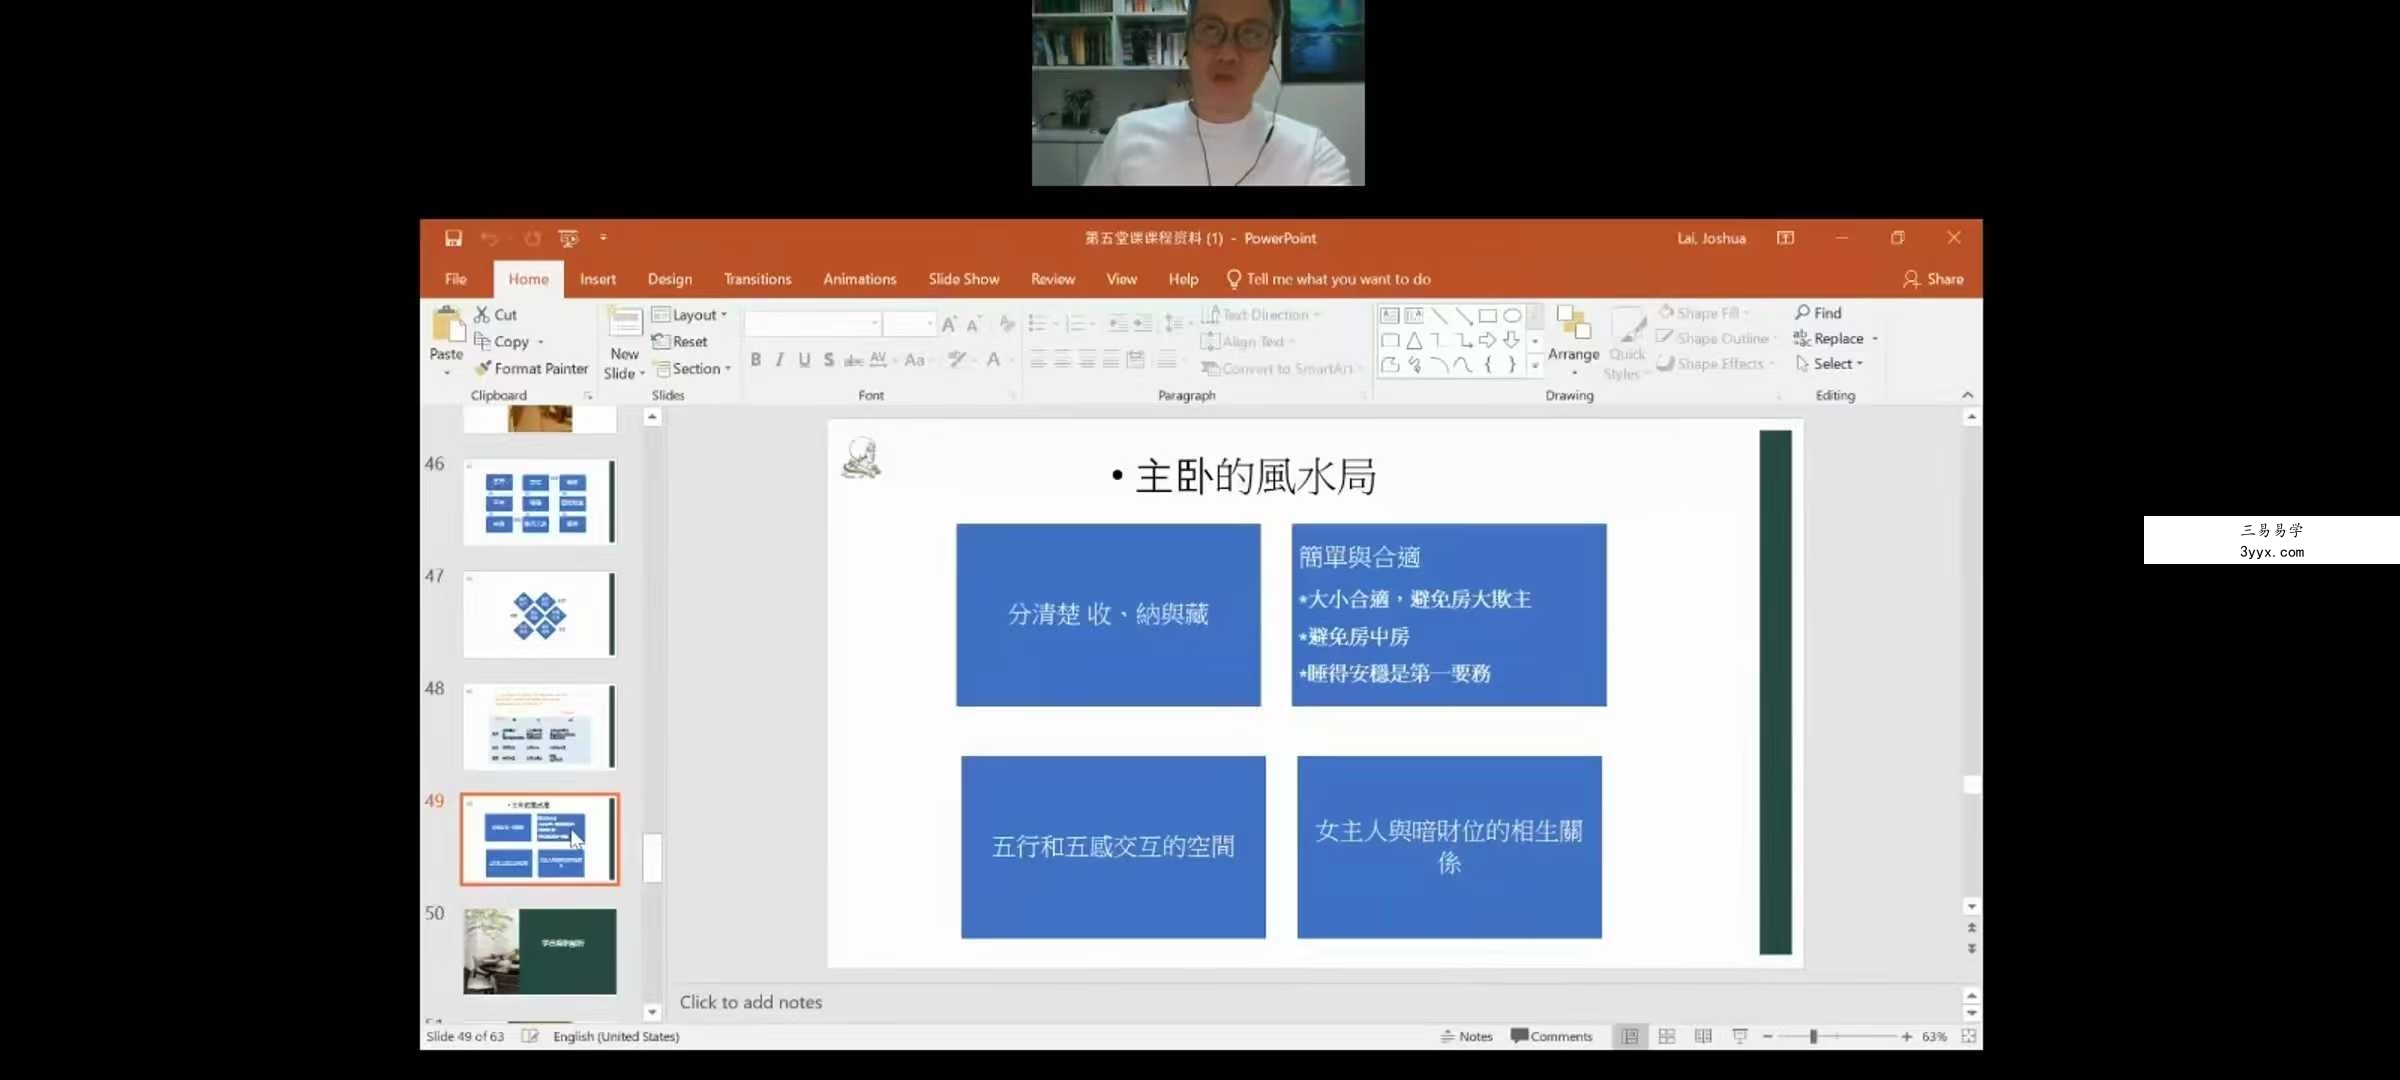Switch to Normal view icon

pyautogui.click(x=1630, y=1036)
